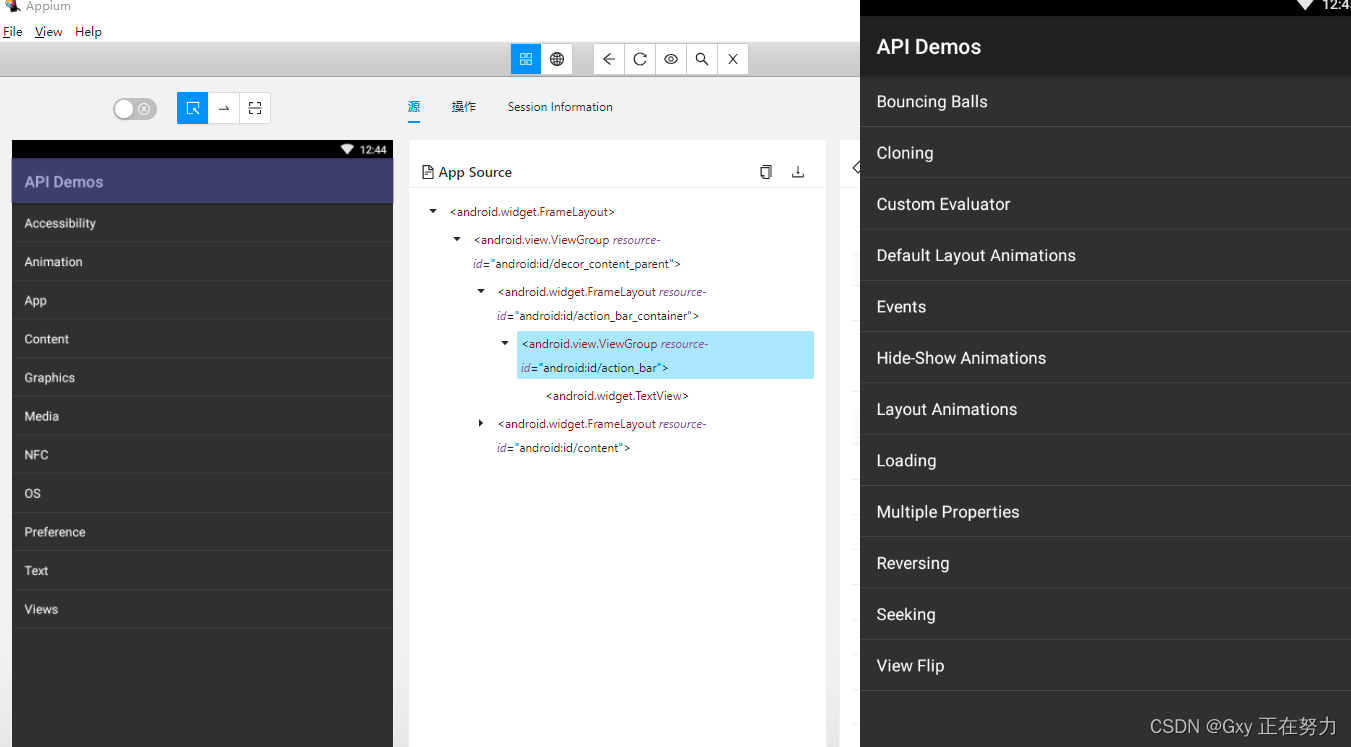Image resolution: width=1351 pixels, height=747 pixels.
Task: Open Default Layout Animations in emulator
Action: tap(1105, 255)
